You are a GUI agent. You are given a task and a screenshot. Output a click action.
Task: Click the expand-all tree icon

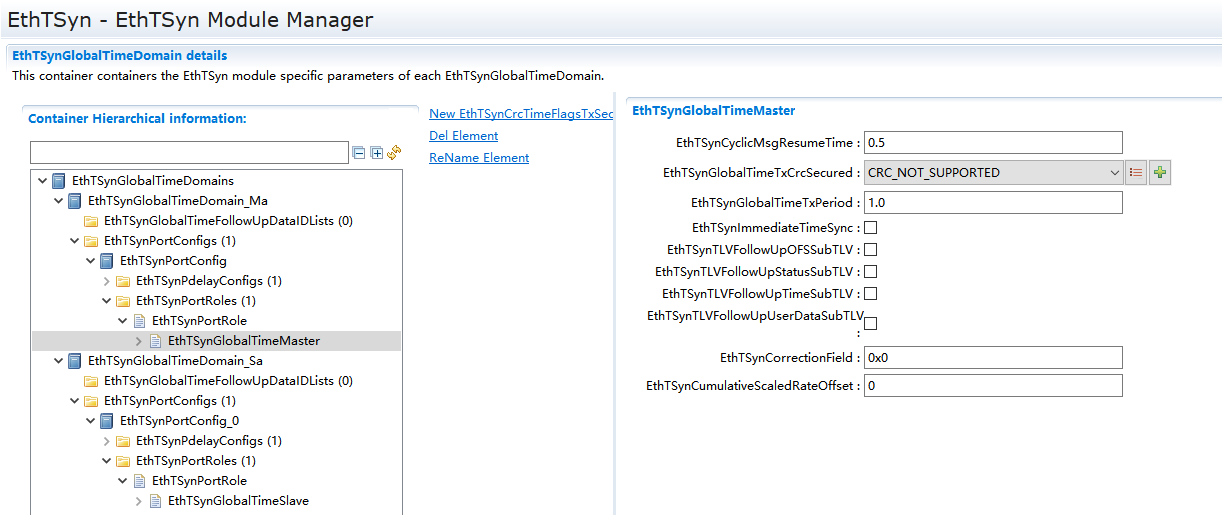[x=377, y=153]
